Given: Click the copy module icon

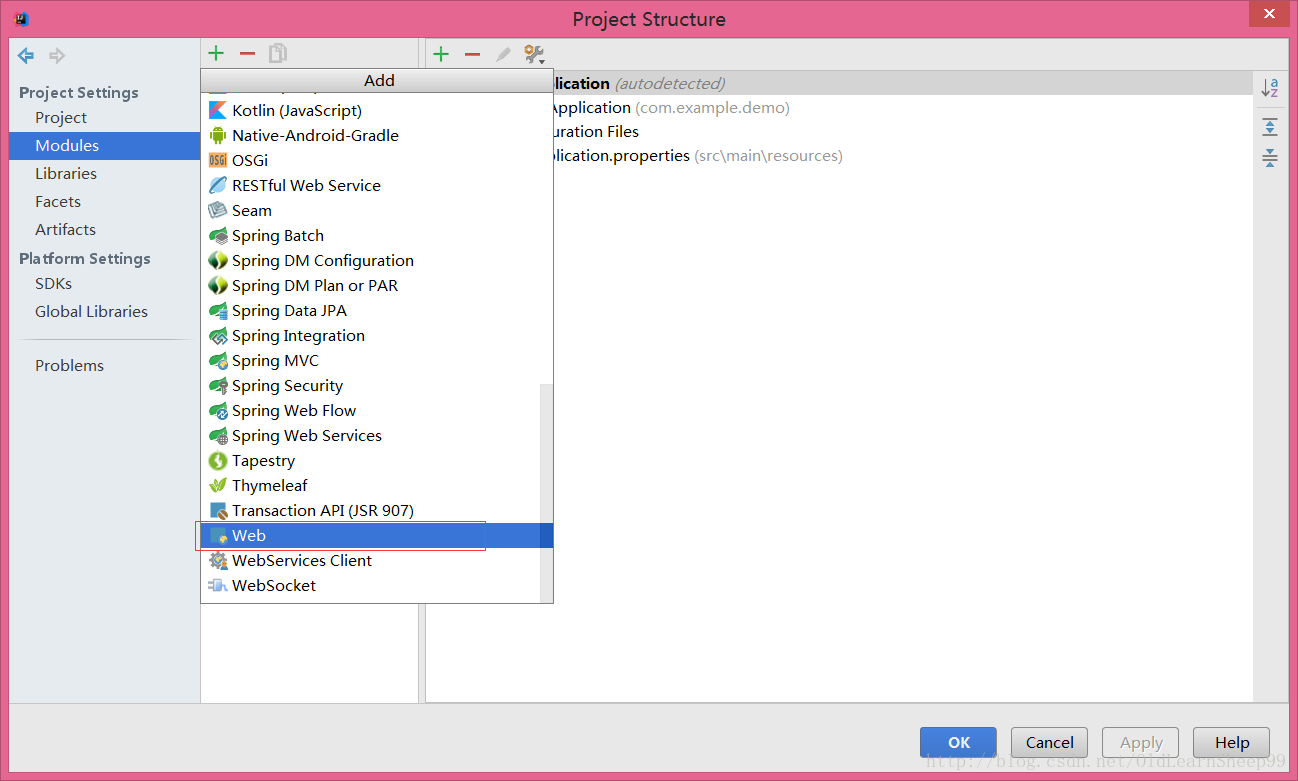Looking at the screenshot, I should tap(278, 54).
